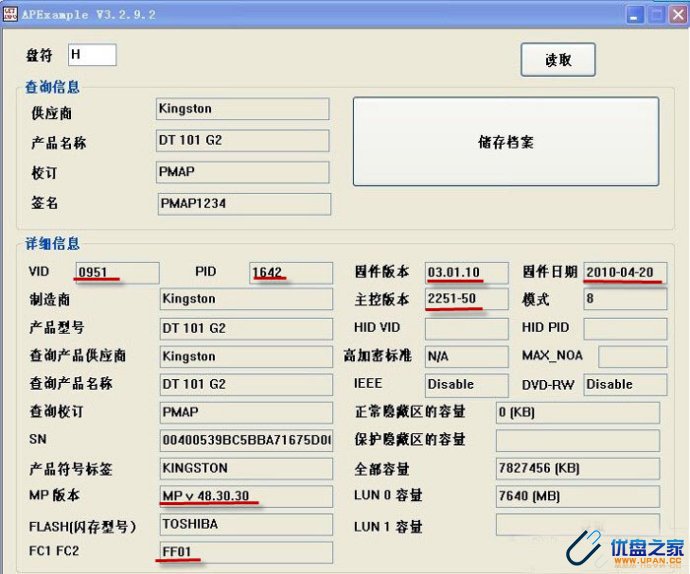Click the 校订 field showing PMAP
Viewport: 690px width, 574px height.
[242, 172]
